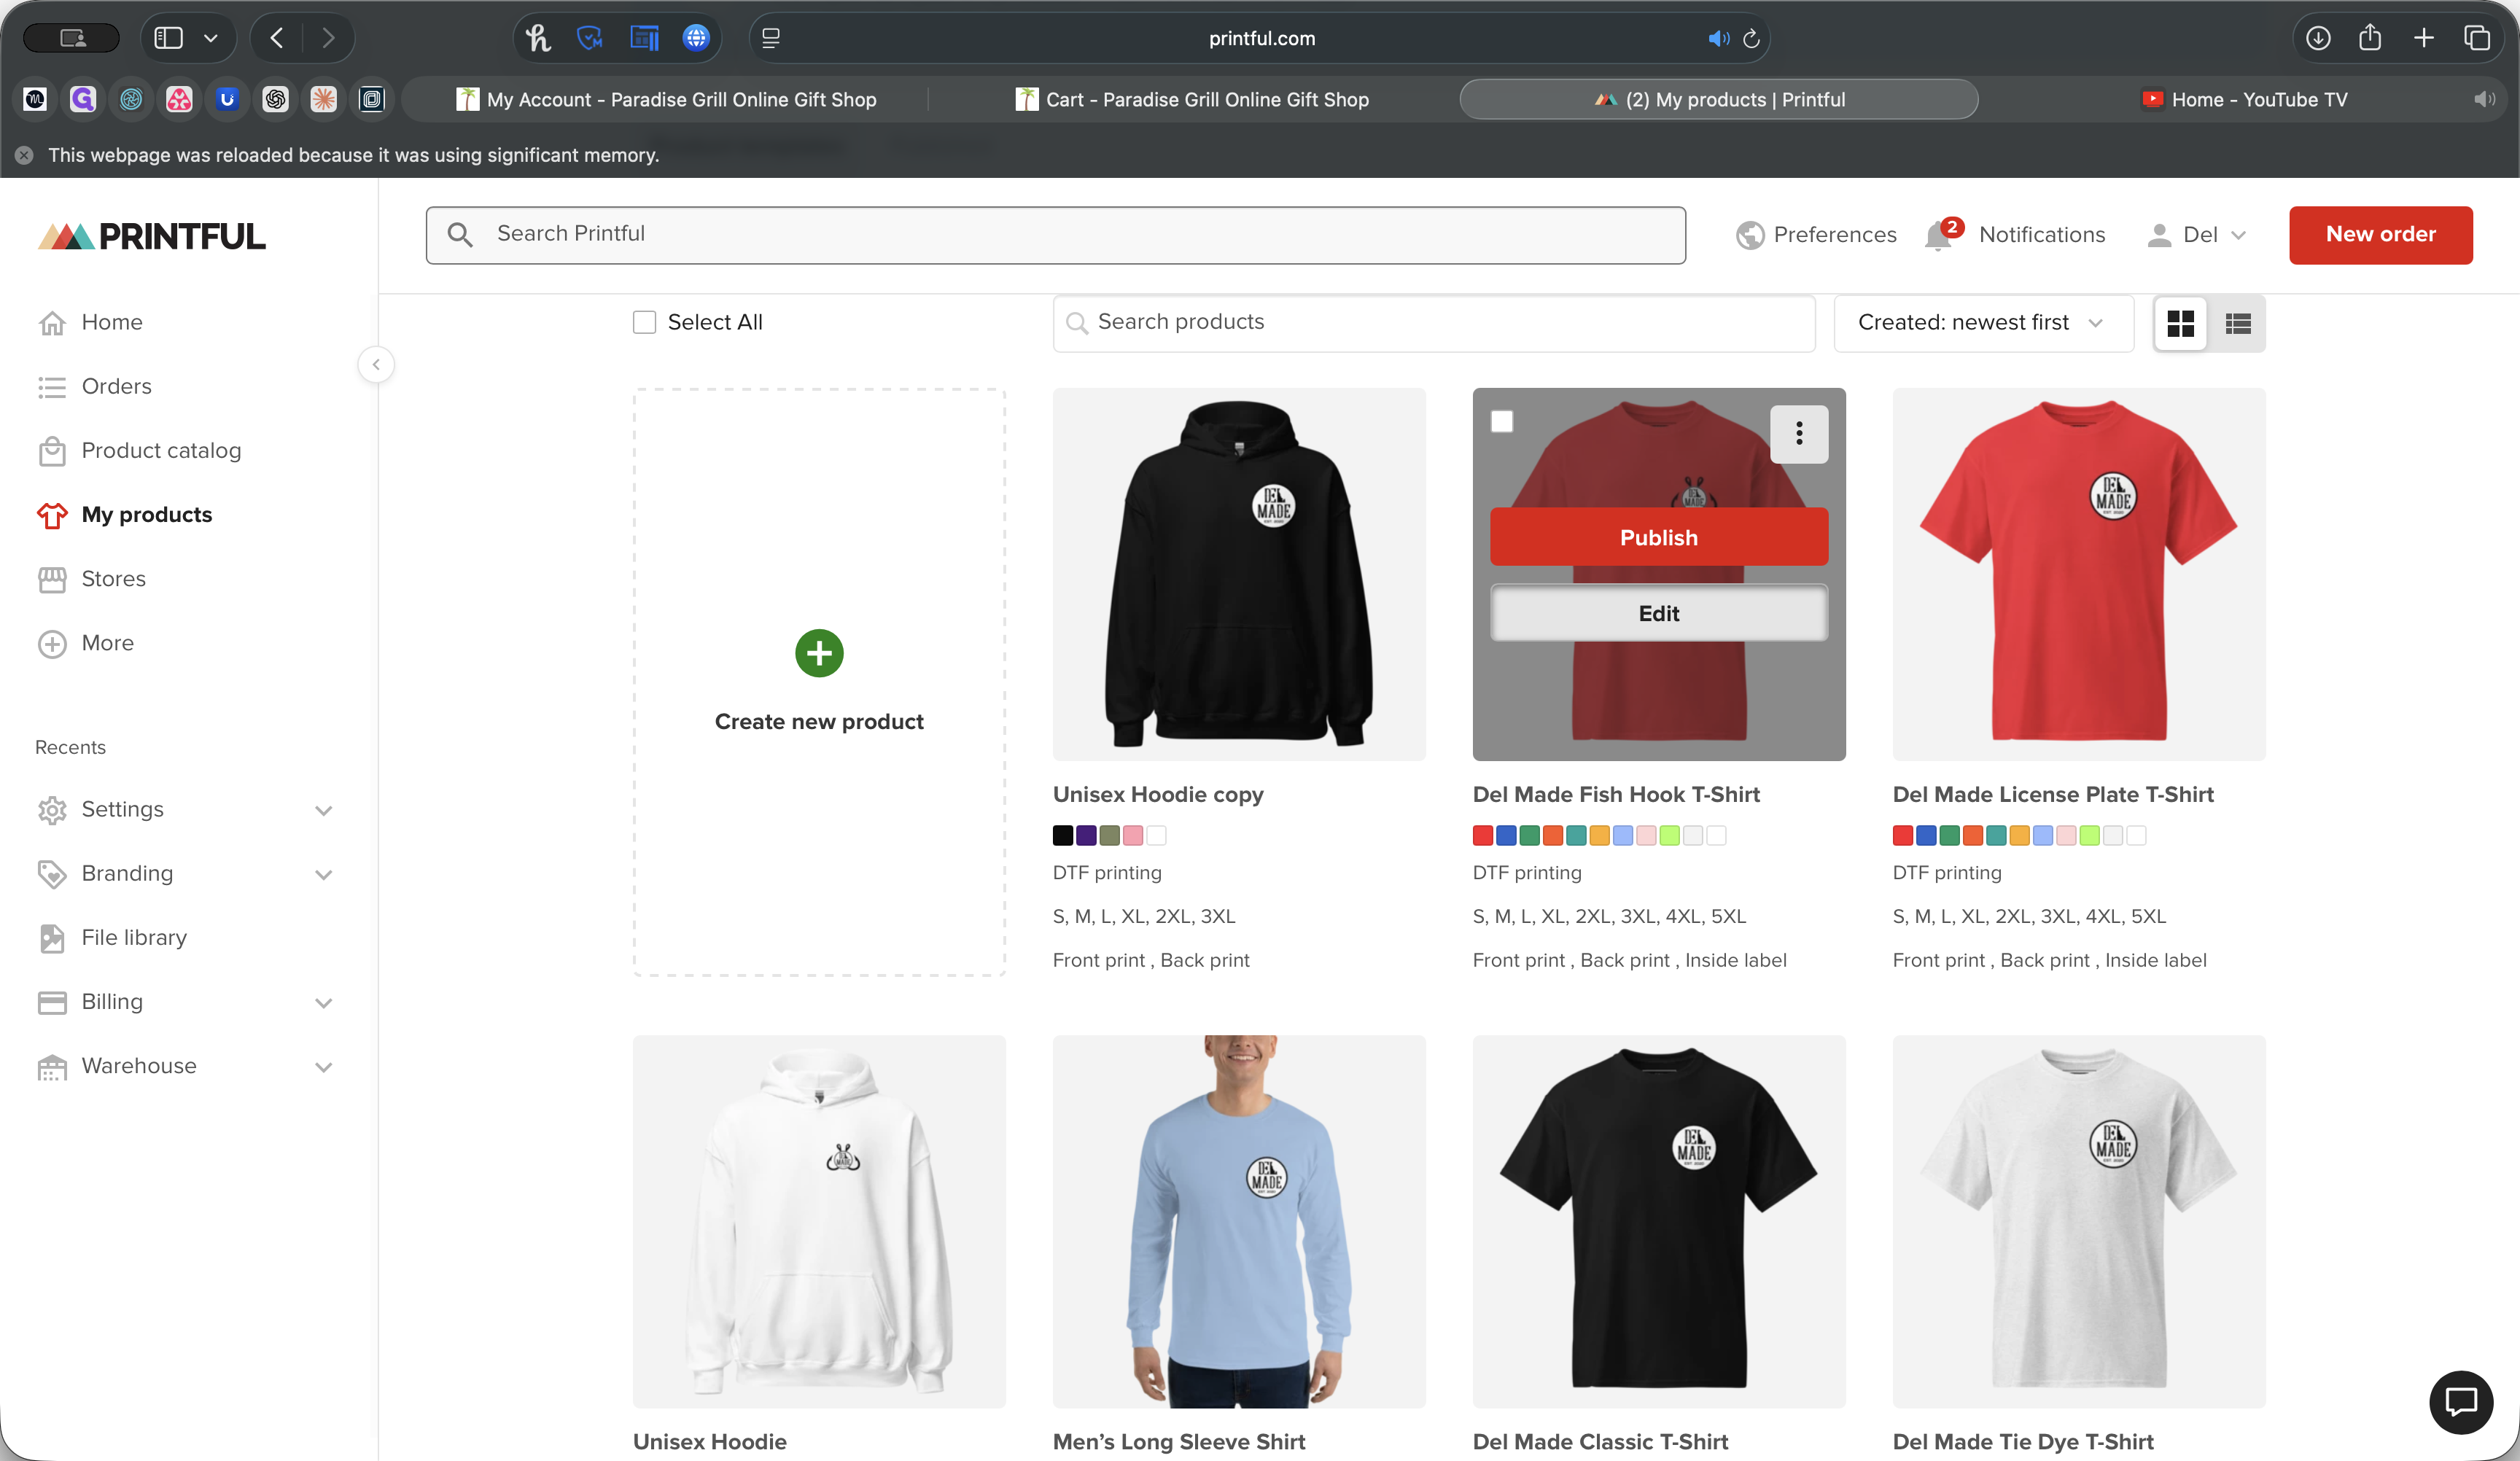Switch to list view layout icon
The width and height of the screenshot is (2520, 1461).
click(2238, 323)
